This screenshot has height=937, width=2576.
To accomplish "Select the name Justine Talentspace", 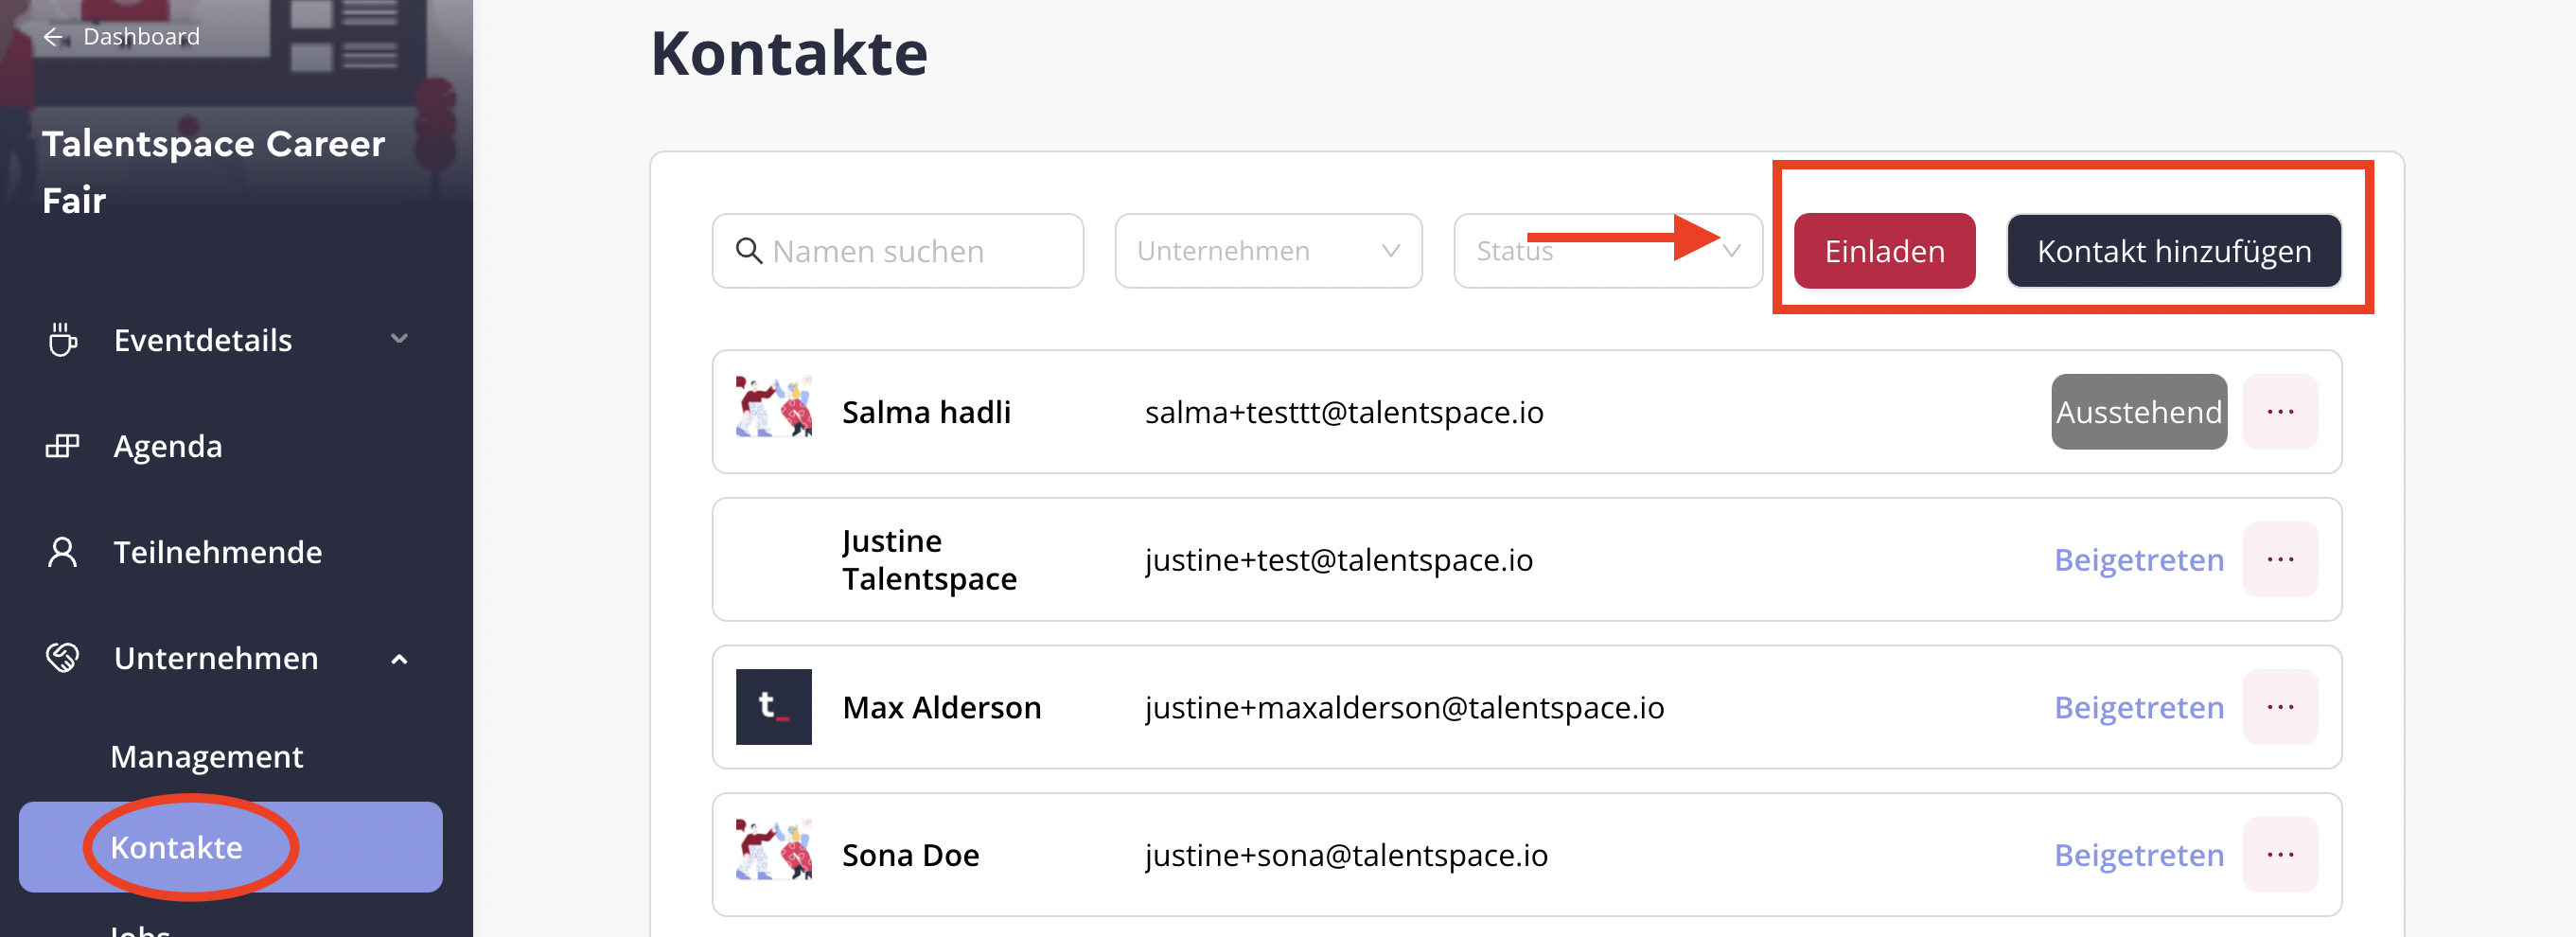I will point(929,560).
